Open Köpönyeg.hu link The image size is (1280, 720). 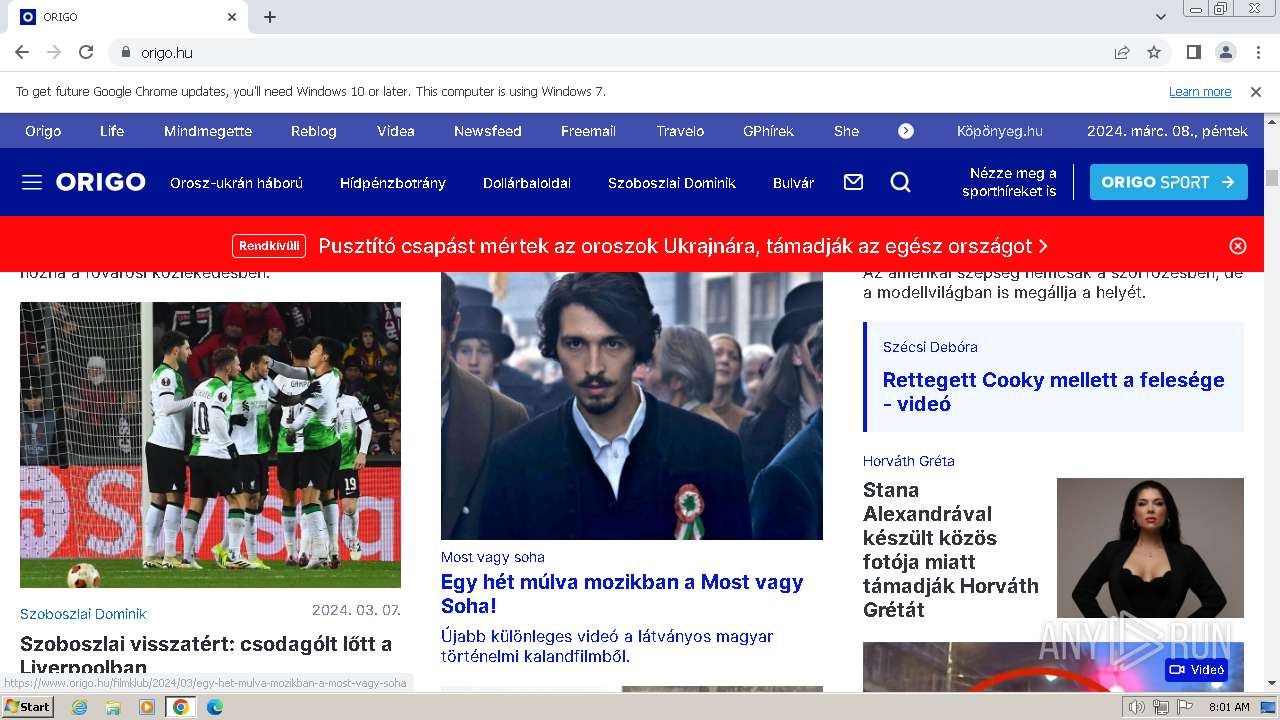(1000, 131)
